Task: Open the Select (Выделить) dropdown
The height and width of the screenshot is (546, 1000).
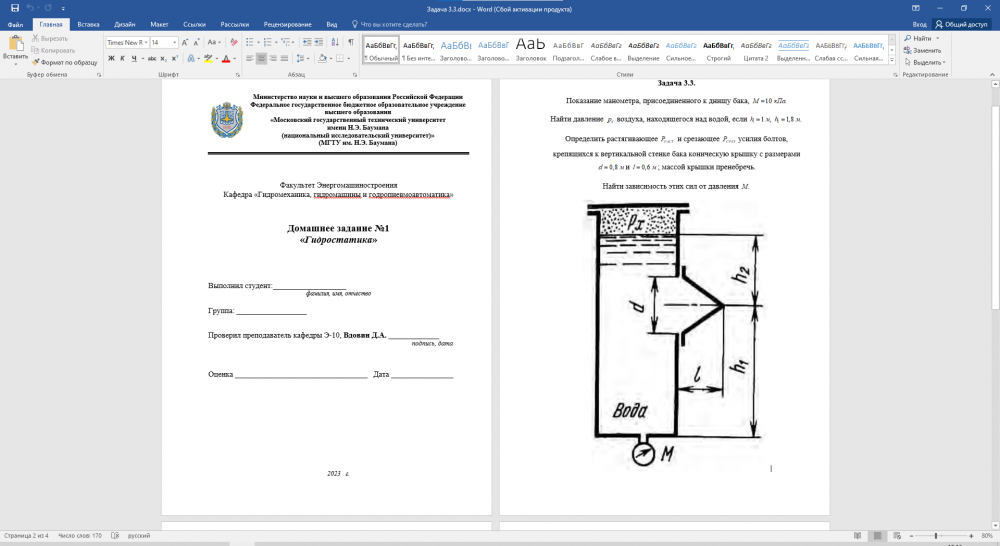Action: pos(925,63)
